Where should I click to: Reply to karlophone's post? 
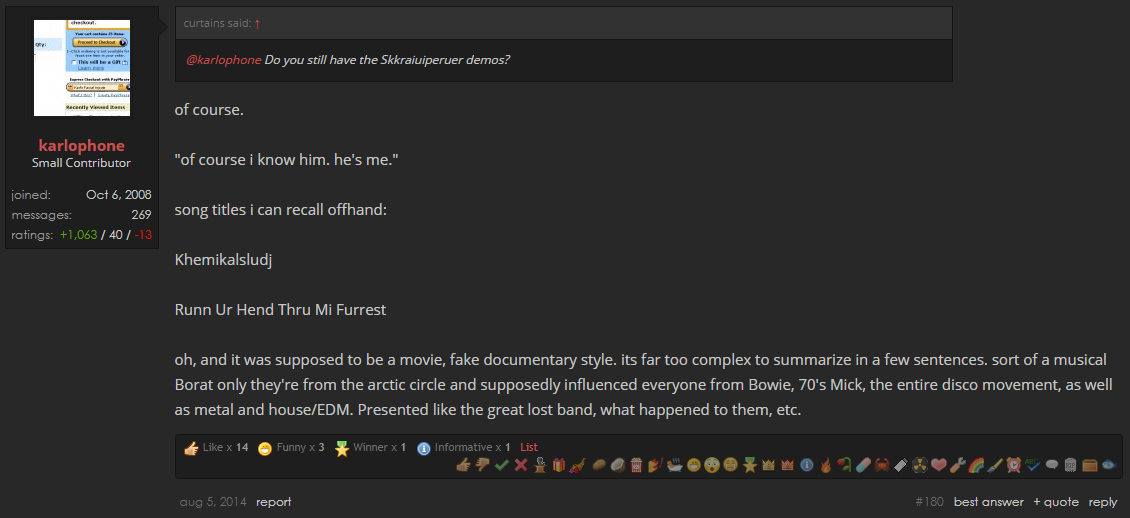click(x=1103, y=502)
